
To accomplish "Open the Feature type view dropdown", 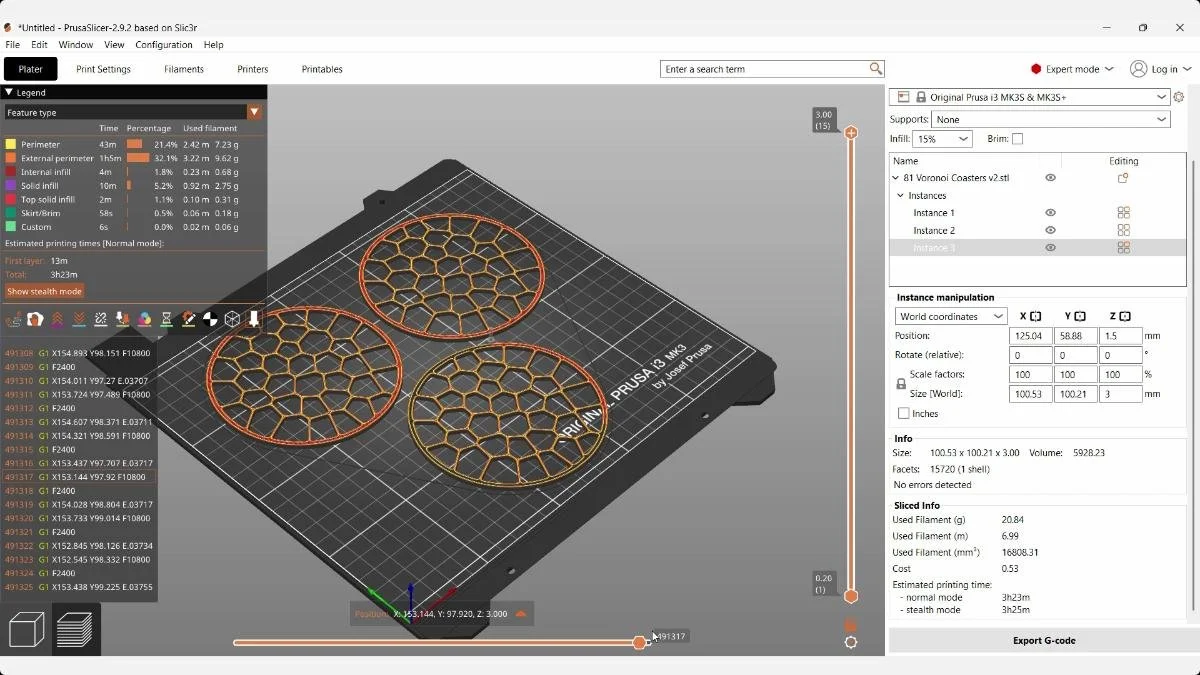I will tap(134, 112).
